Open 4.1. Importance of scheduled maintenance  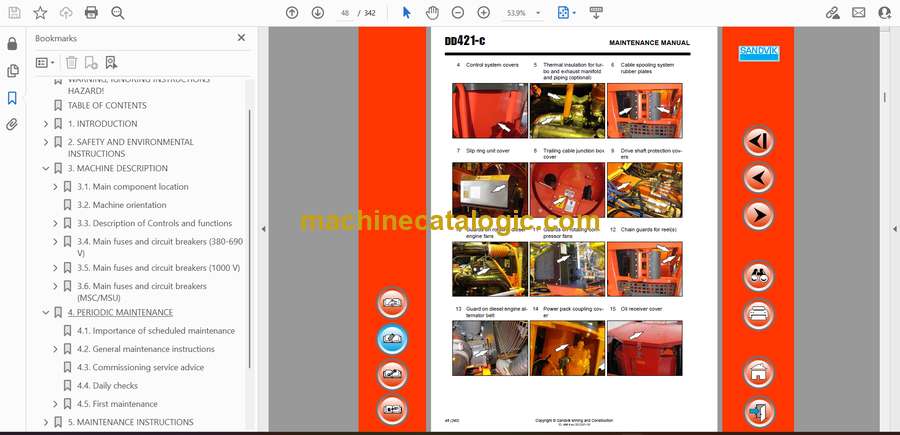(156, 331)
